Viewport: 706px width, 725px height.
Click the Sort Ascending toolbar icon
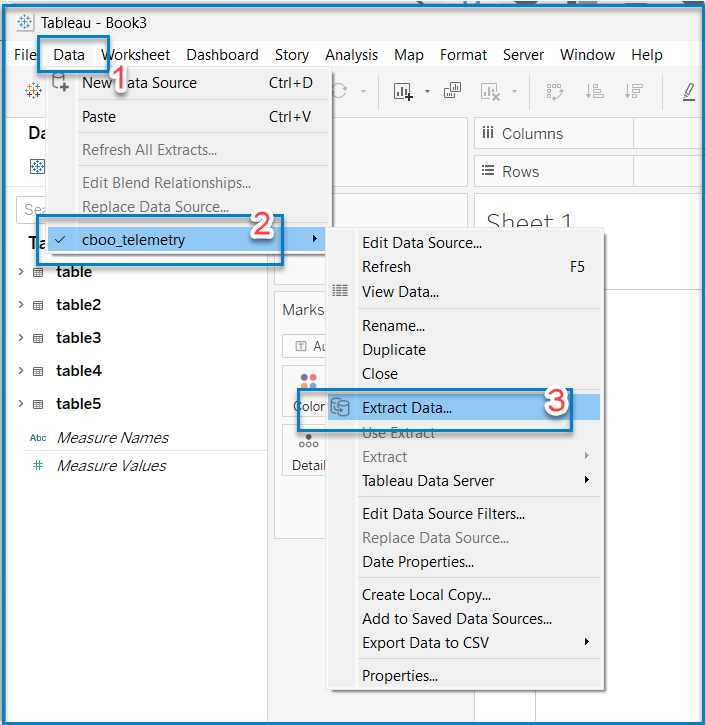594,91
